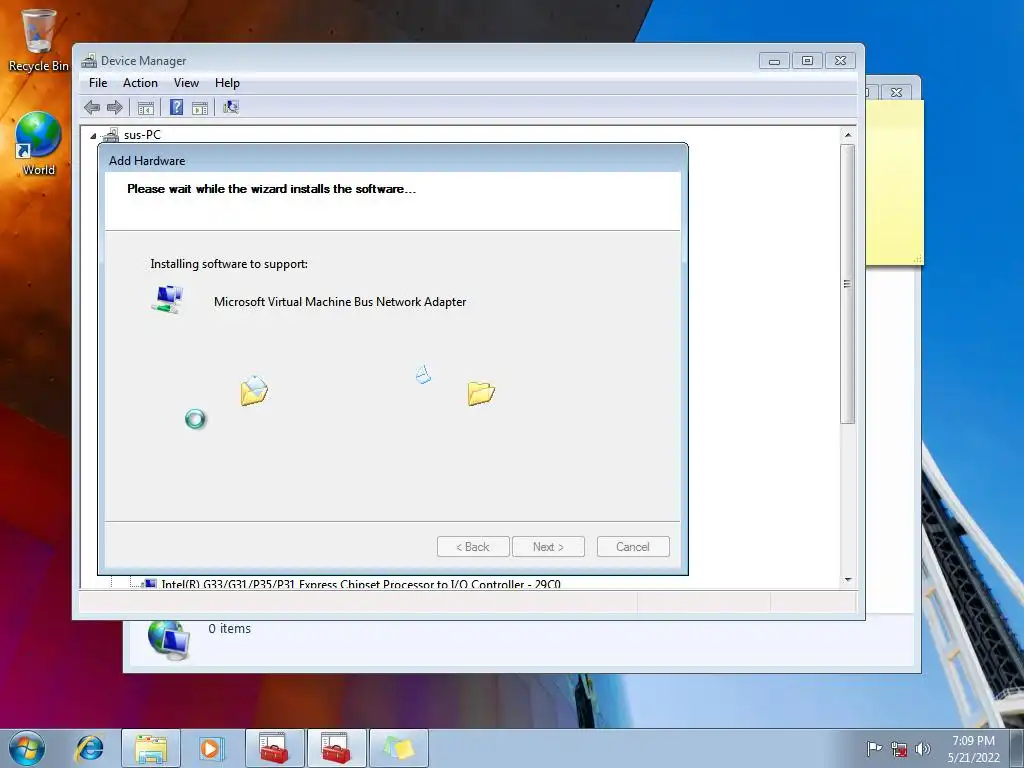Open the Help menu
This screenshot has width=1024, height=768.
pos(227,83)
